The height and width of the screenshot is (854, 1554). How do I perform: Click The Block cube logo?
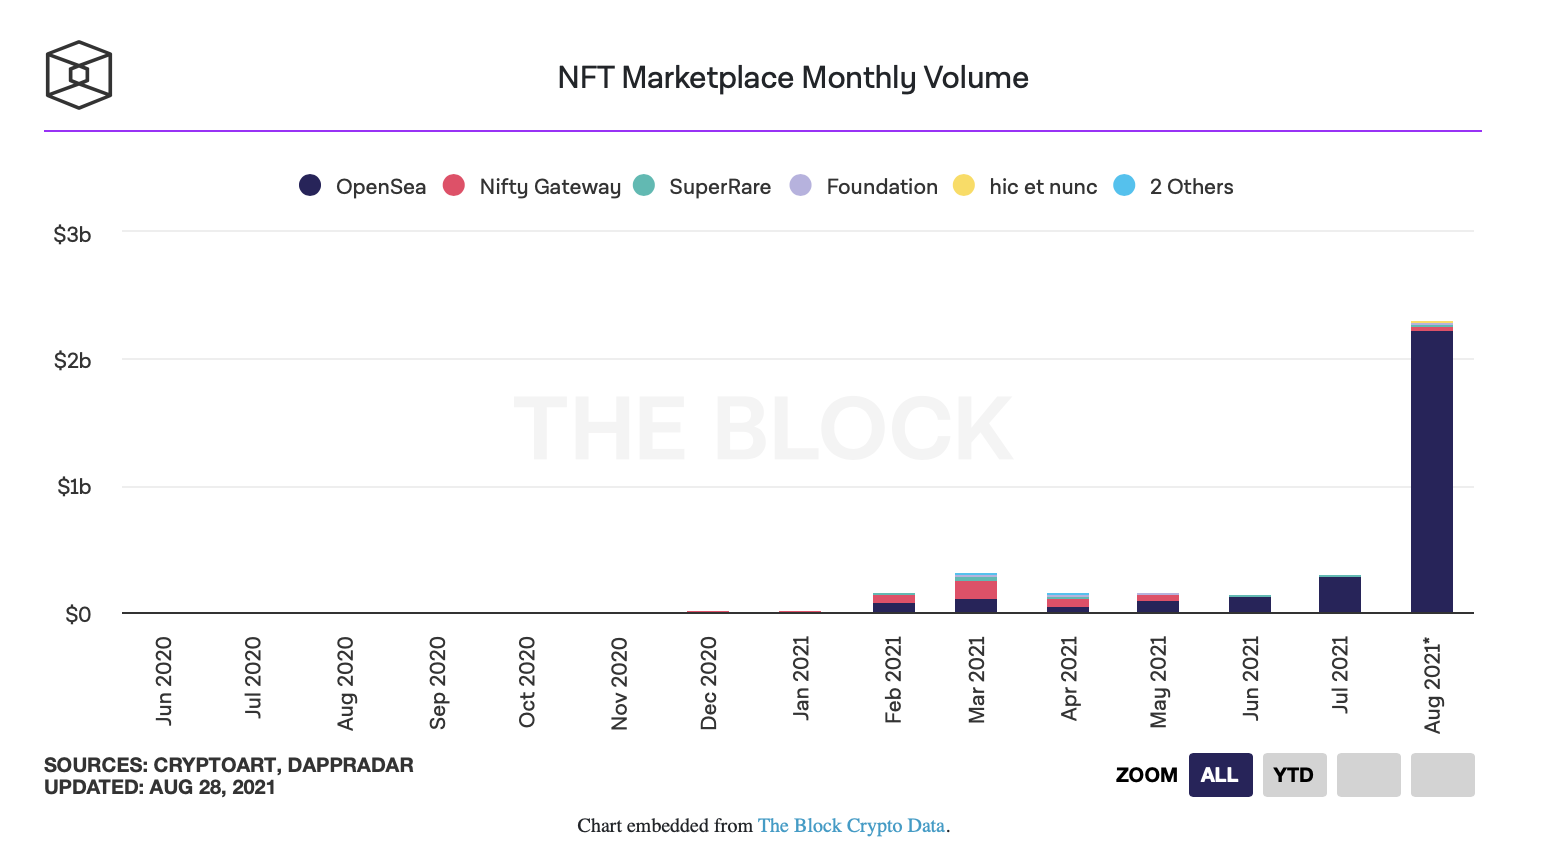[78, 75]
